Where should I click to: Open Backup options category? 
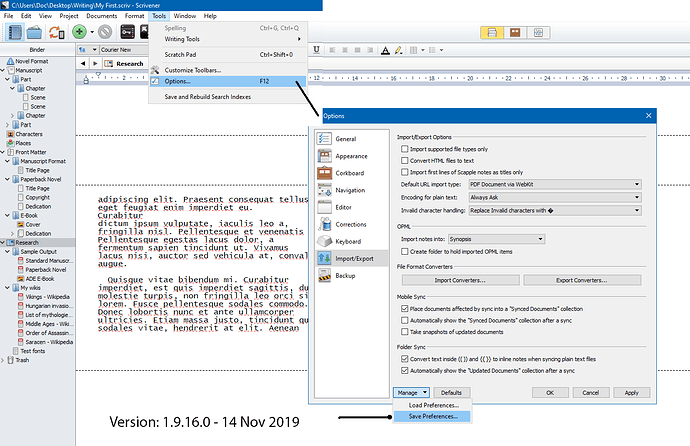pyautogui.click(x=352, y=276)
